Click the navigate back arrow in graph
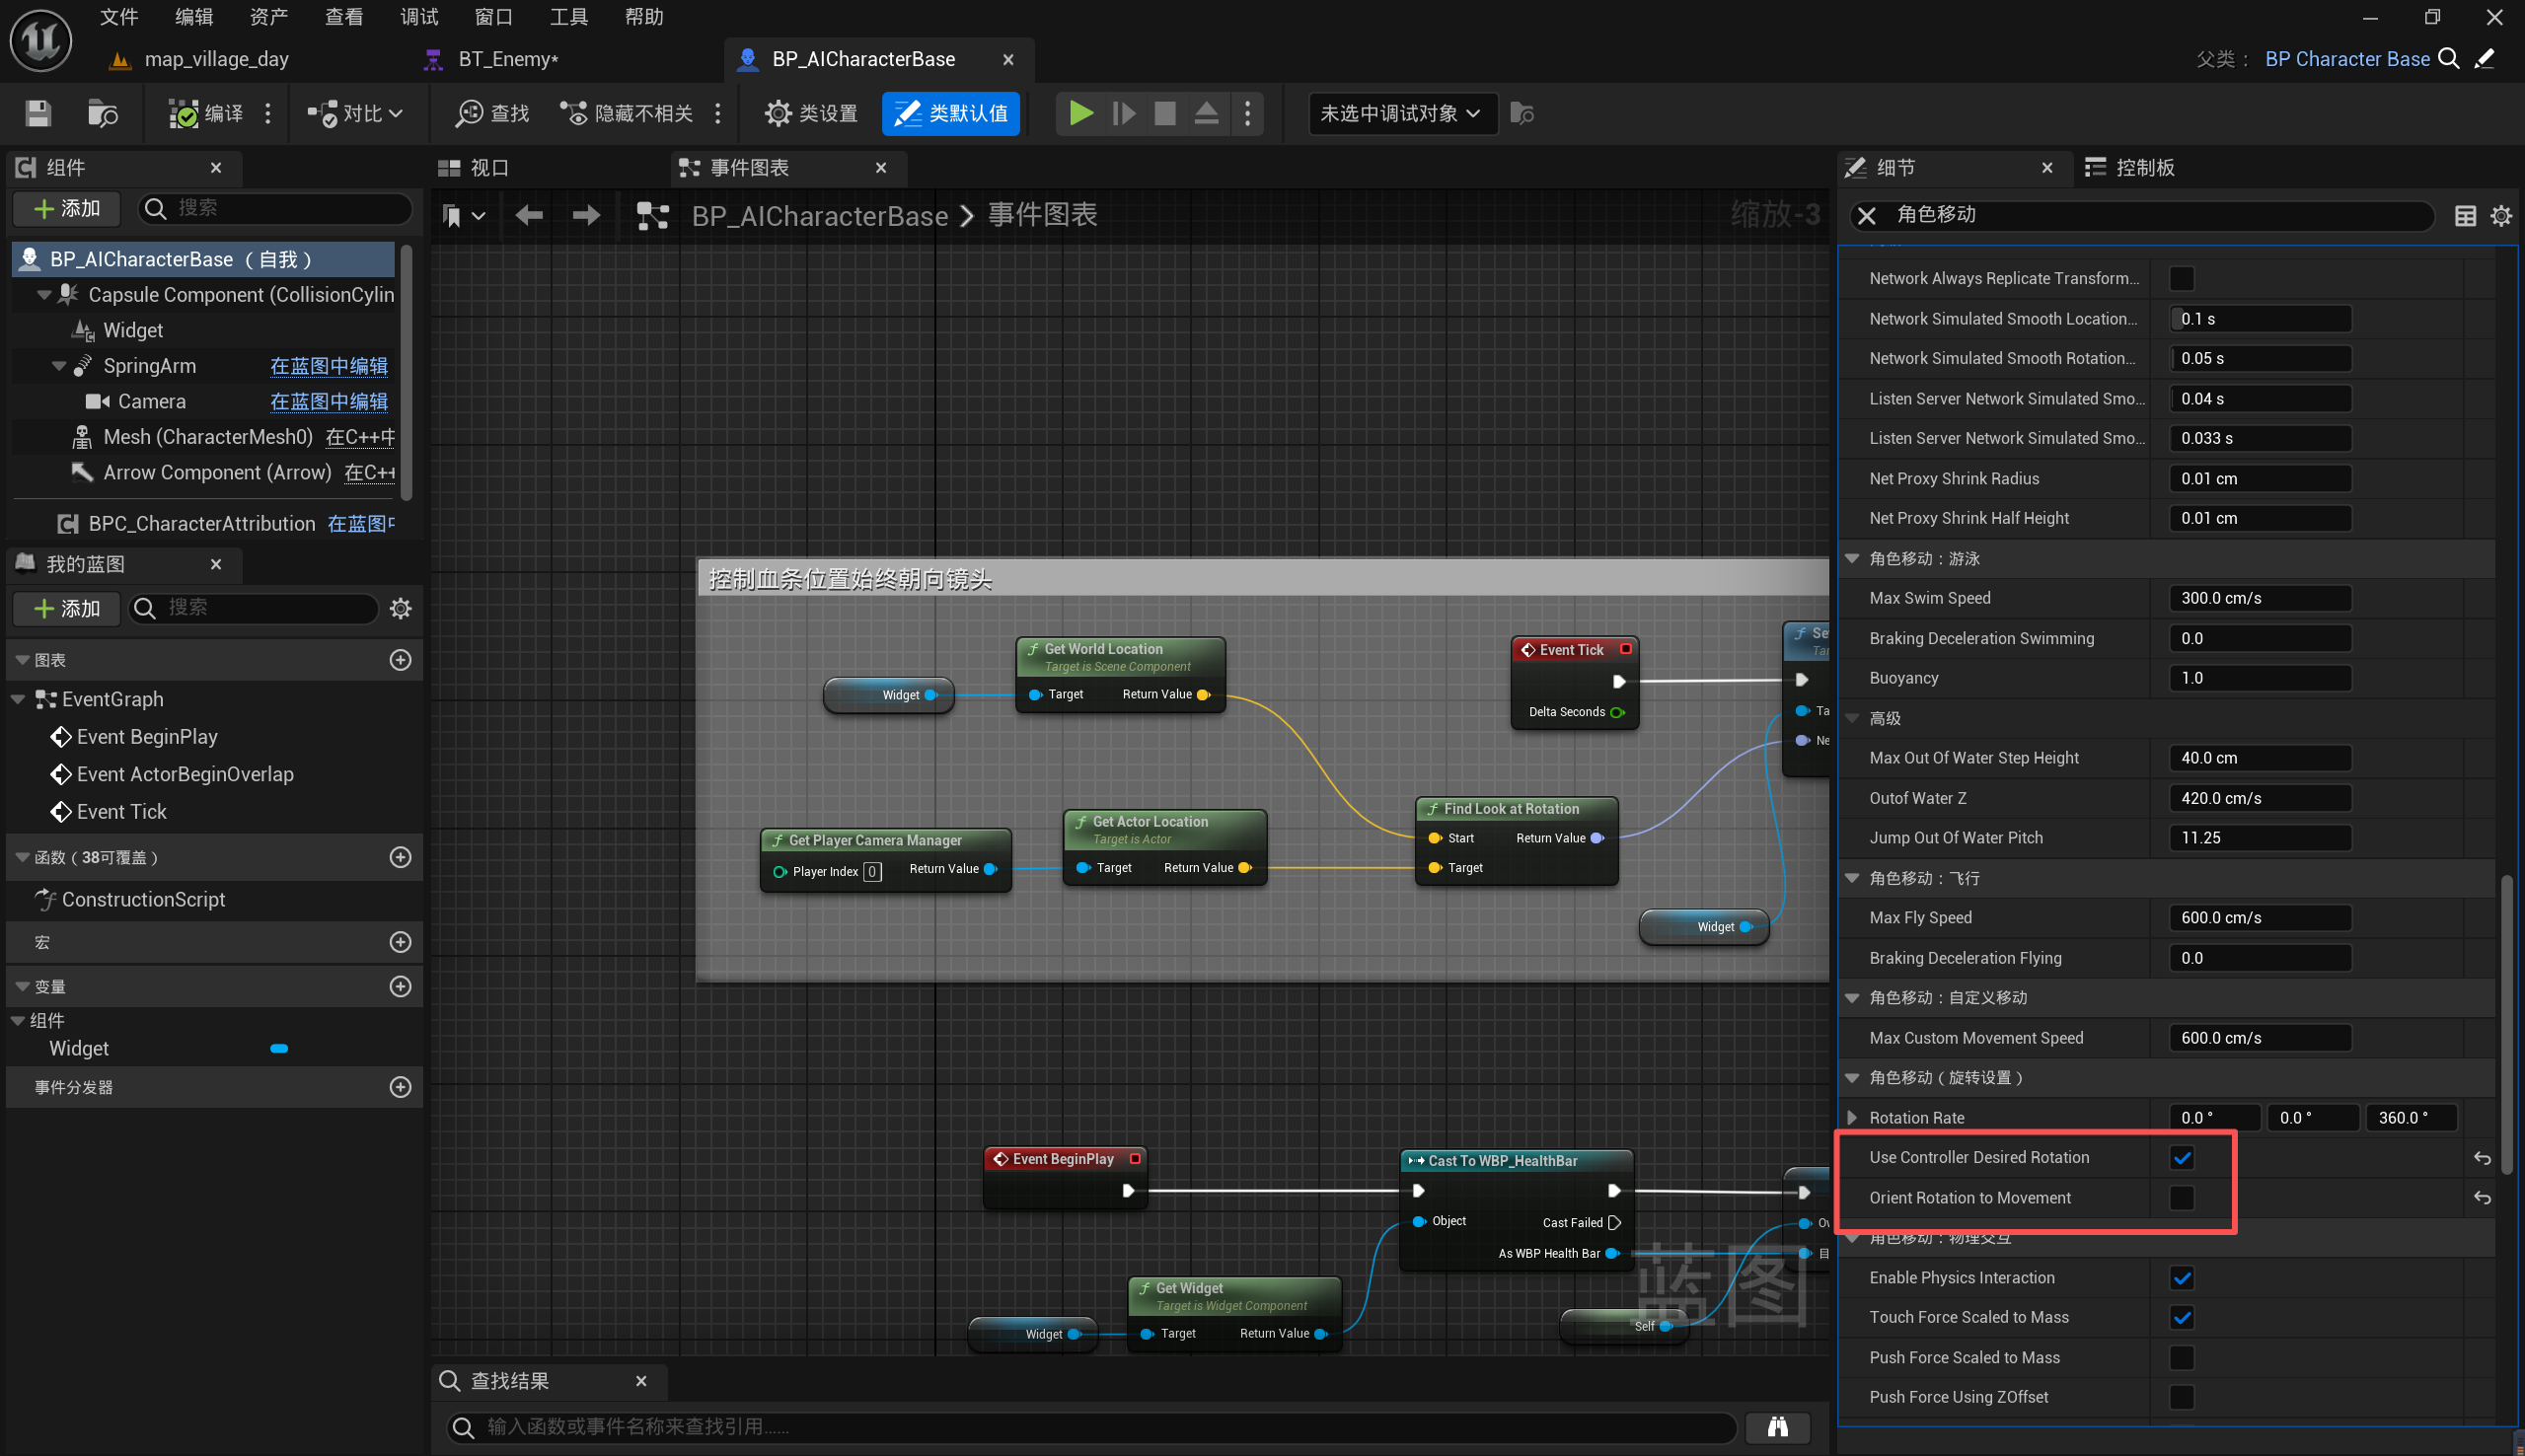 529,215
